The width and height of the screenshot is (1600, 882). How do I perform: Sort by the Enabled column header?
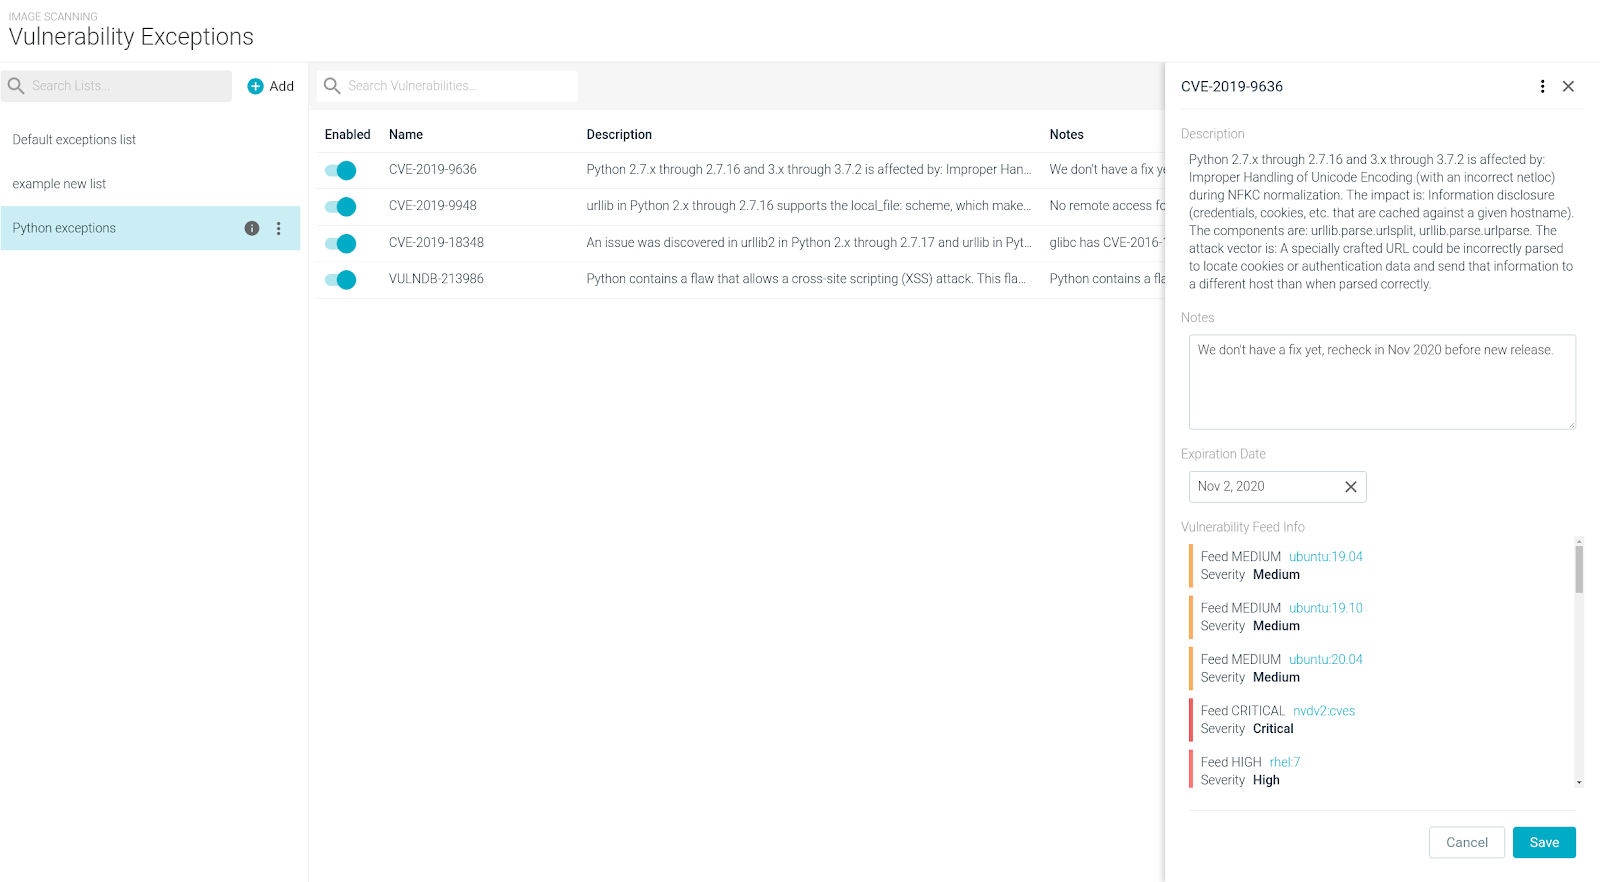(x=347, y=135)
